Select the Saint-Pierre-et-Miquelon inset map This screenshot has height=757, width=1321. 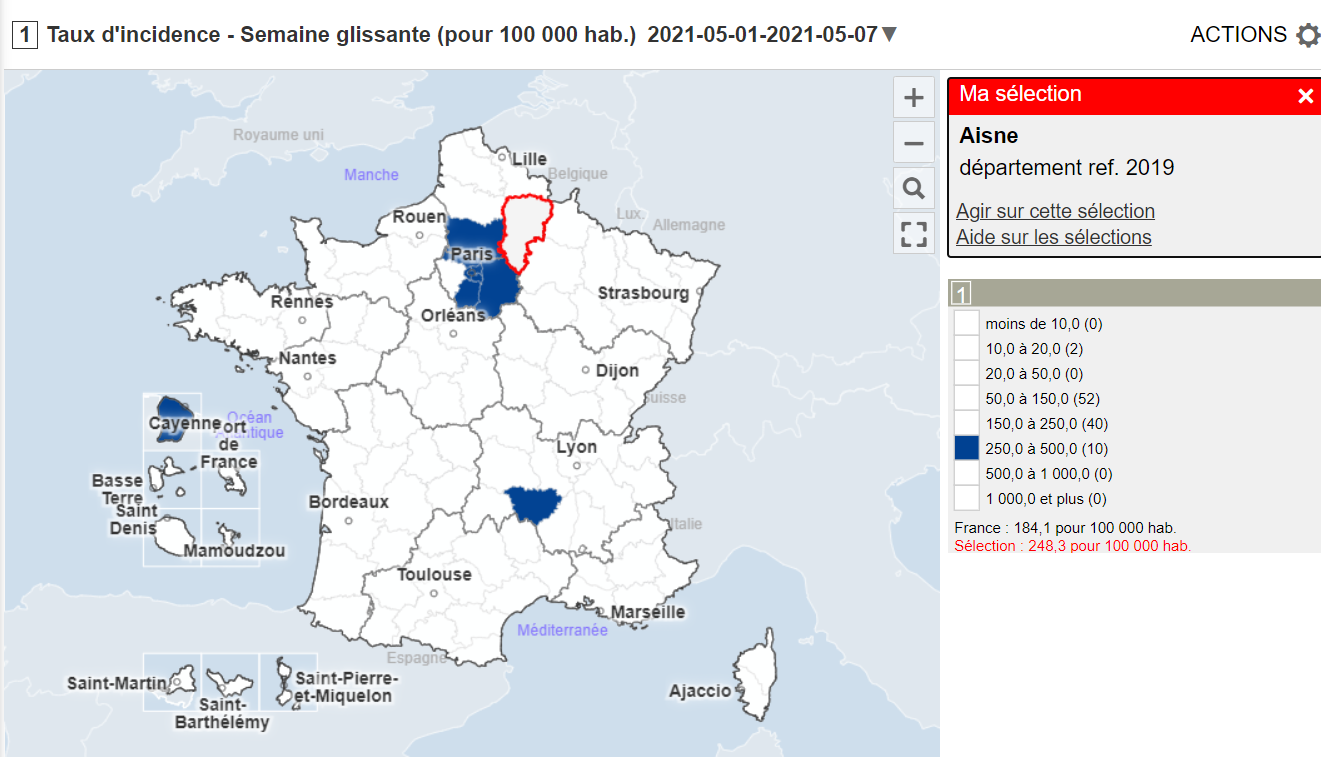288,682
